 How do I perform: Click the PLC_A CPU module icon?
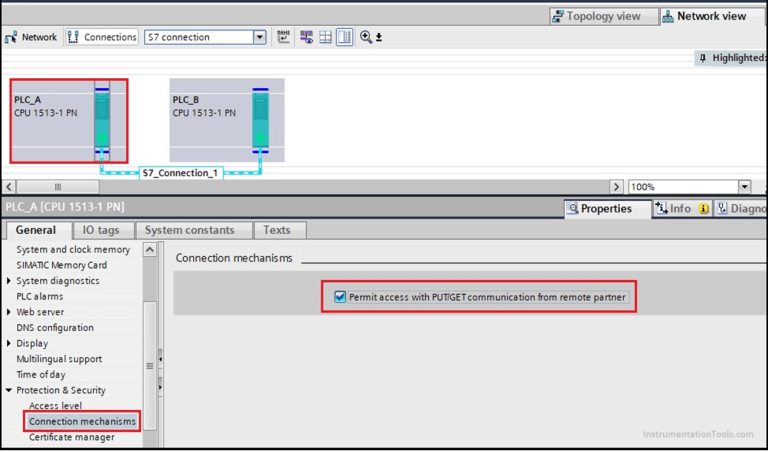[102, 121]
